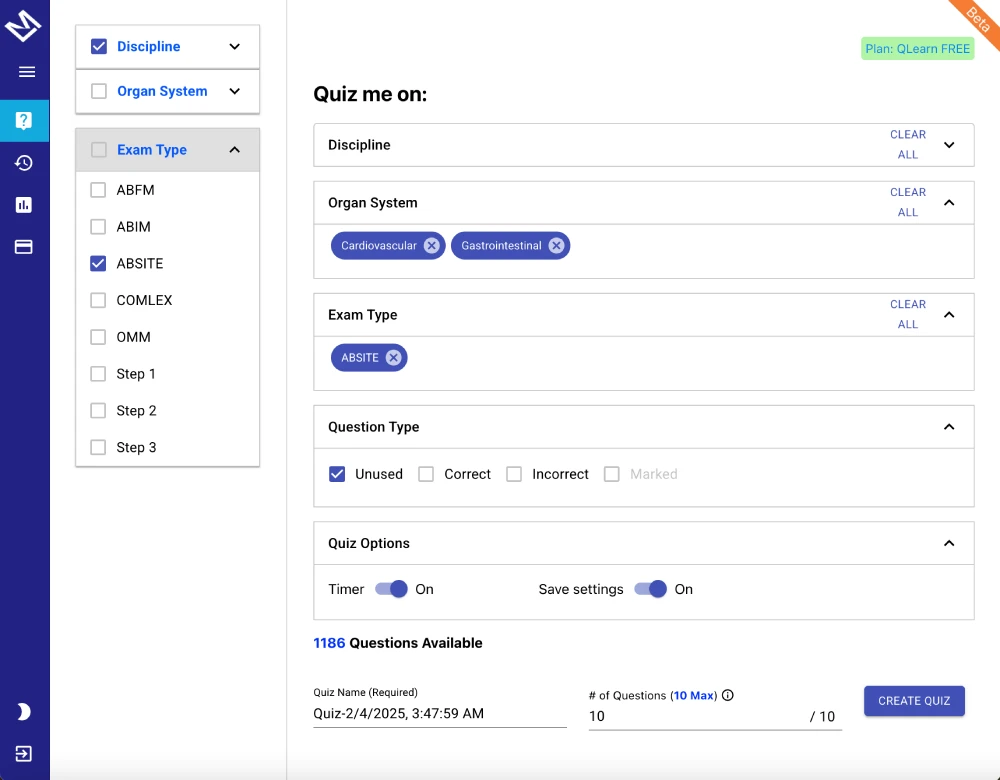Collapse the Quiz Options section
Viewport: 1000px width, 780px height.
coord(949,543)
